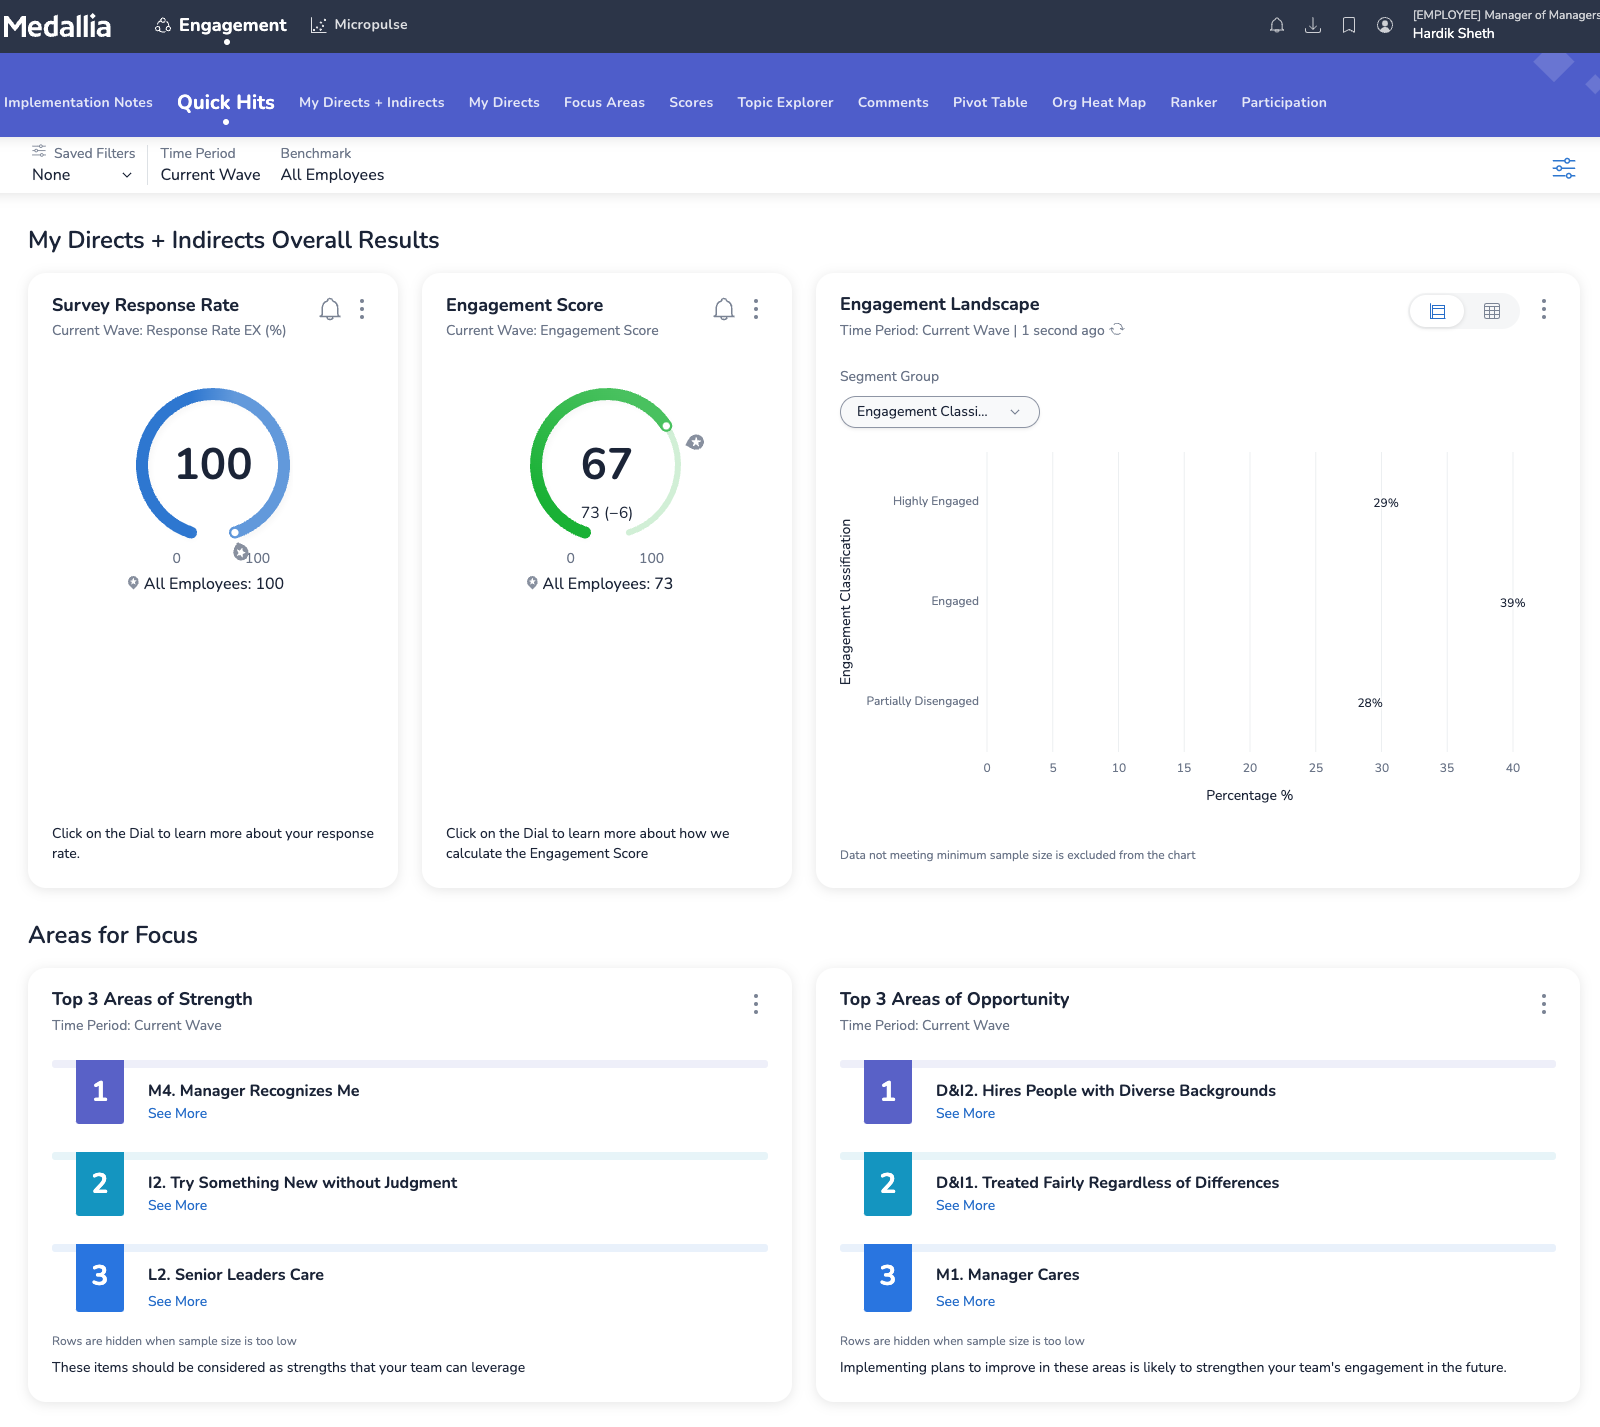
Task: Click the download icon in the header
Action: point(1313,25)
